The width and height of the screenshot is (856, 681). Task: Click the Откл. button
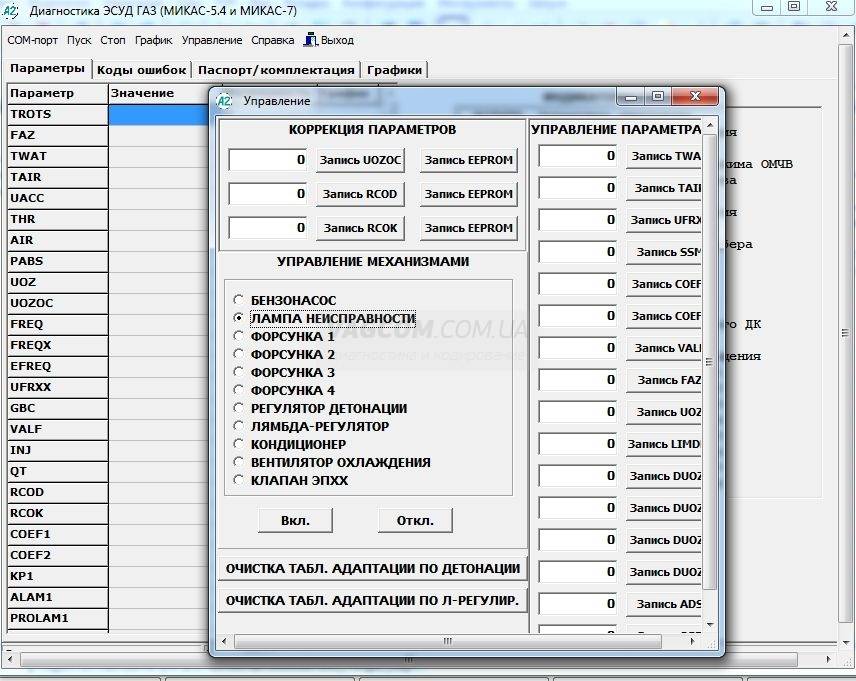(415, 520)
